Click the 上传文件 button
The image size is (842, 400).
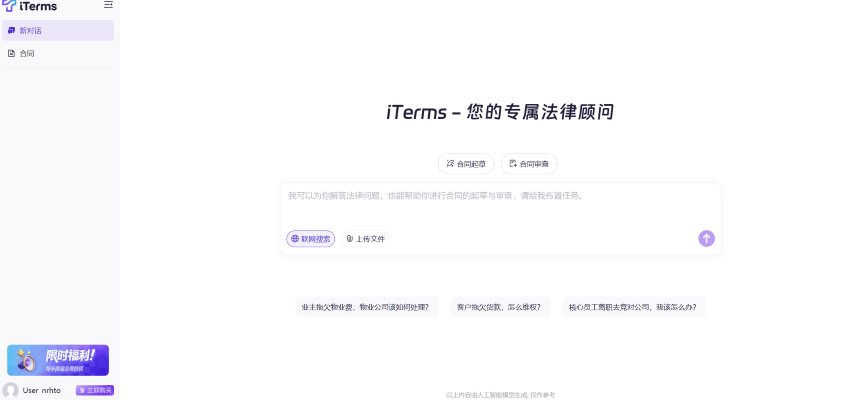[365, 239]
